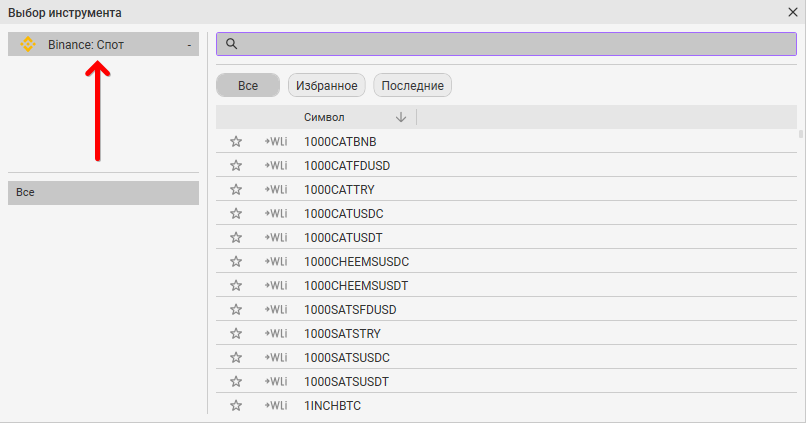Sort by Символ column arrow
Image resolution: width=806 pixels, height=423 pixels.
(x=401, y=117)
